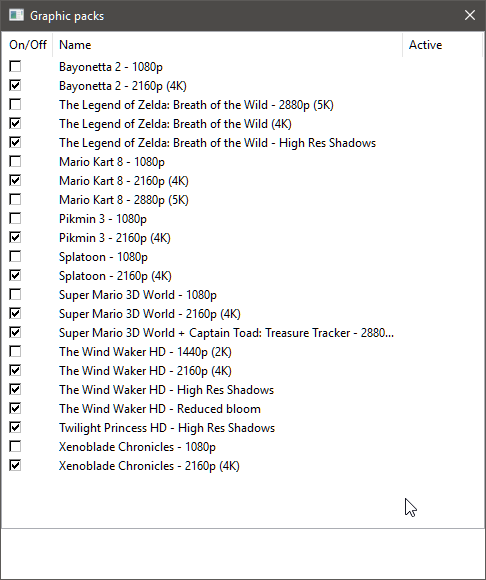Click the Active column header
486x580 pixels.
[x=442, y=45]
